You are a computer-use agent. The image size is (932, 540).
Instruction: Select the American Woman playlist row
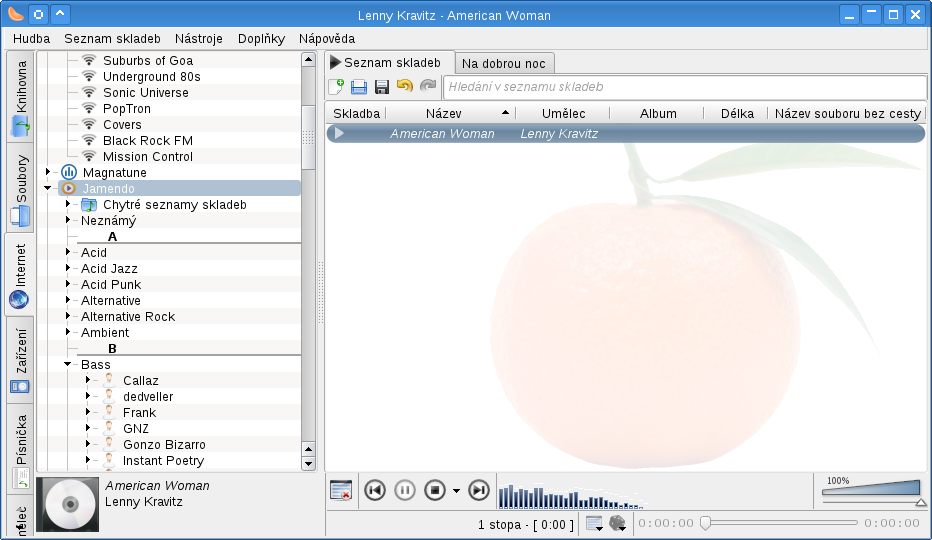pos(626,134)
